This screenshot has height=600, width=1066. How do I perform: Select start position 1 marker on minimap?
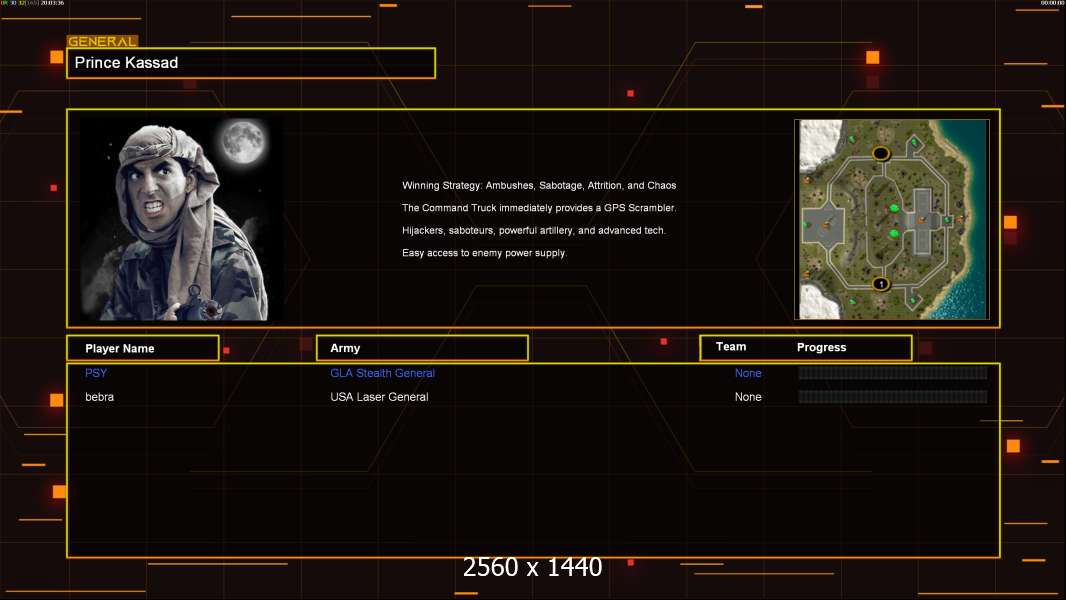(881, 284)
